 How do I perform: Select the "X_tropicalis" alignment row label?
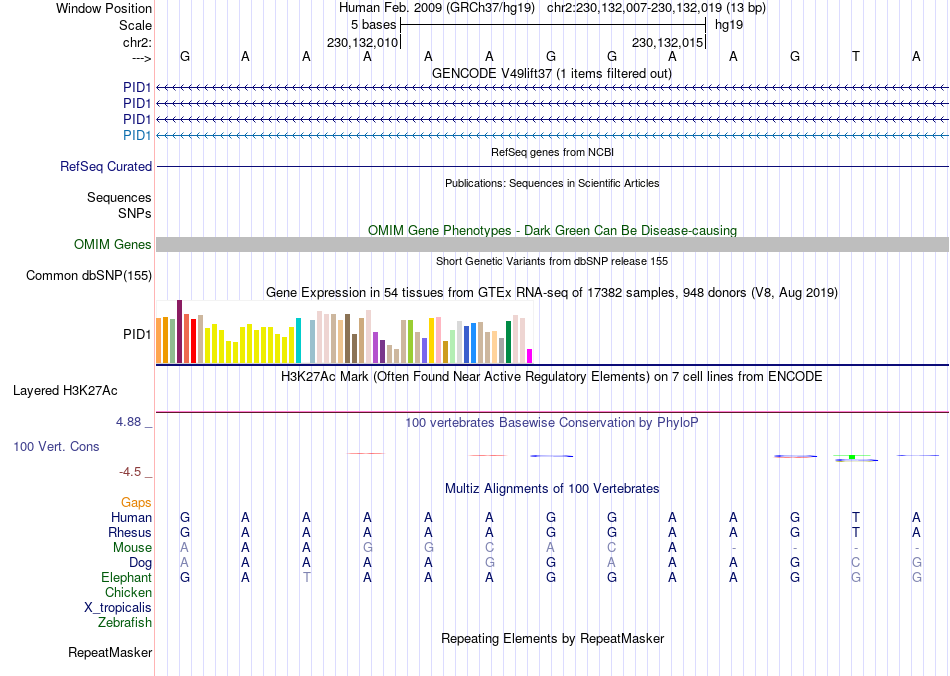(118, 608)
